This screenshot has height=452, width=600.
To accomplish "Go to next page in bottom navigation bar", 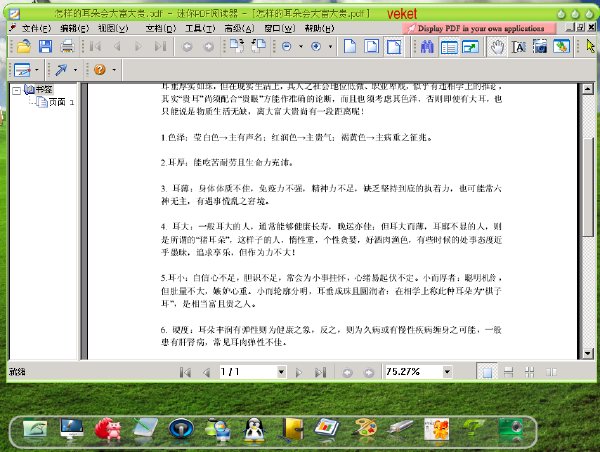I will 299,372.
